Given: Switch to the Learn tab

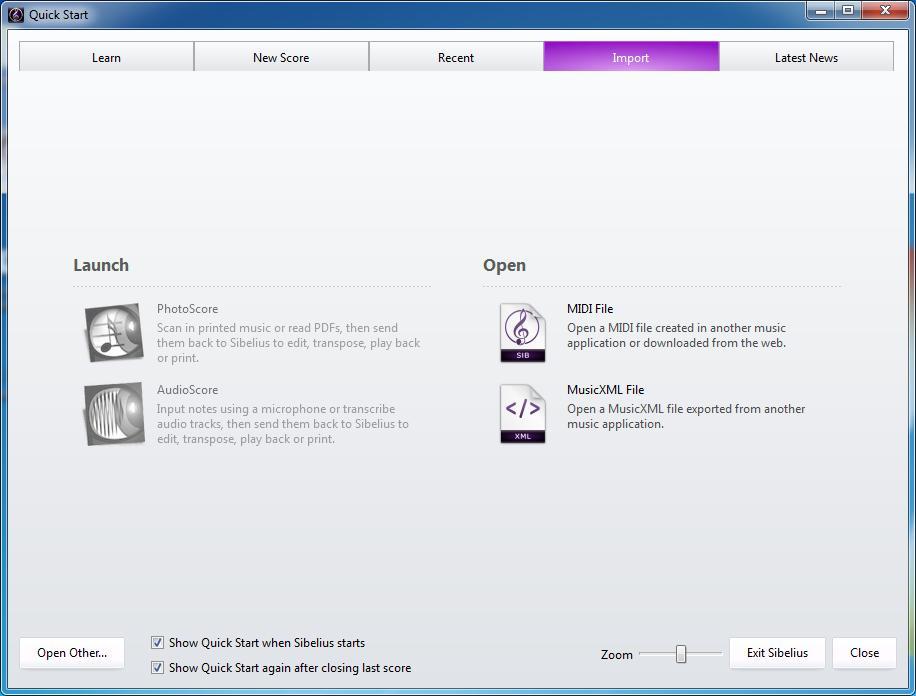Looking at the screenshot, I should point(106,57).
